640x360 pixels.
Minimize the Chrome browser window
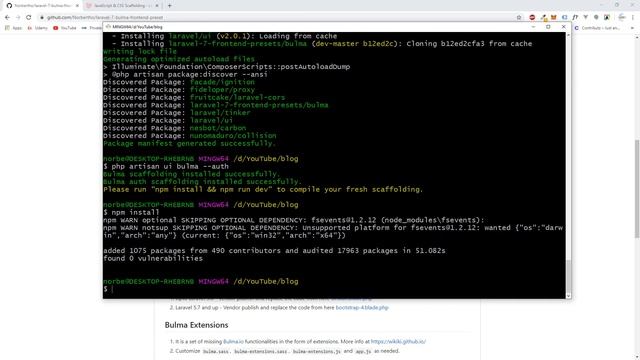point(601,5)
